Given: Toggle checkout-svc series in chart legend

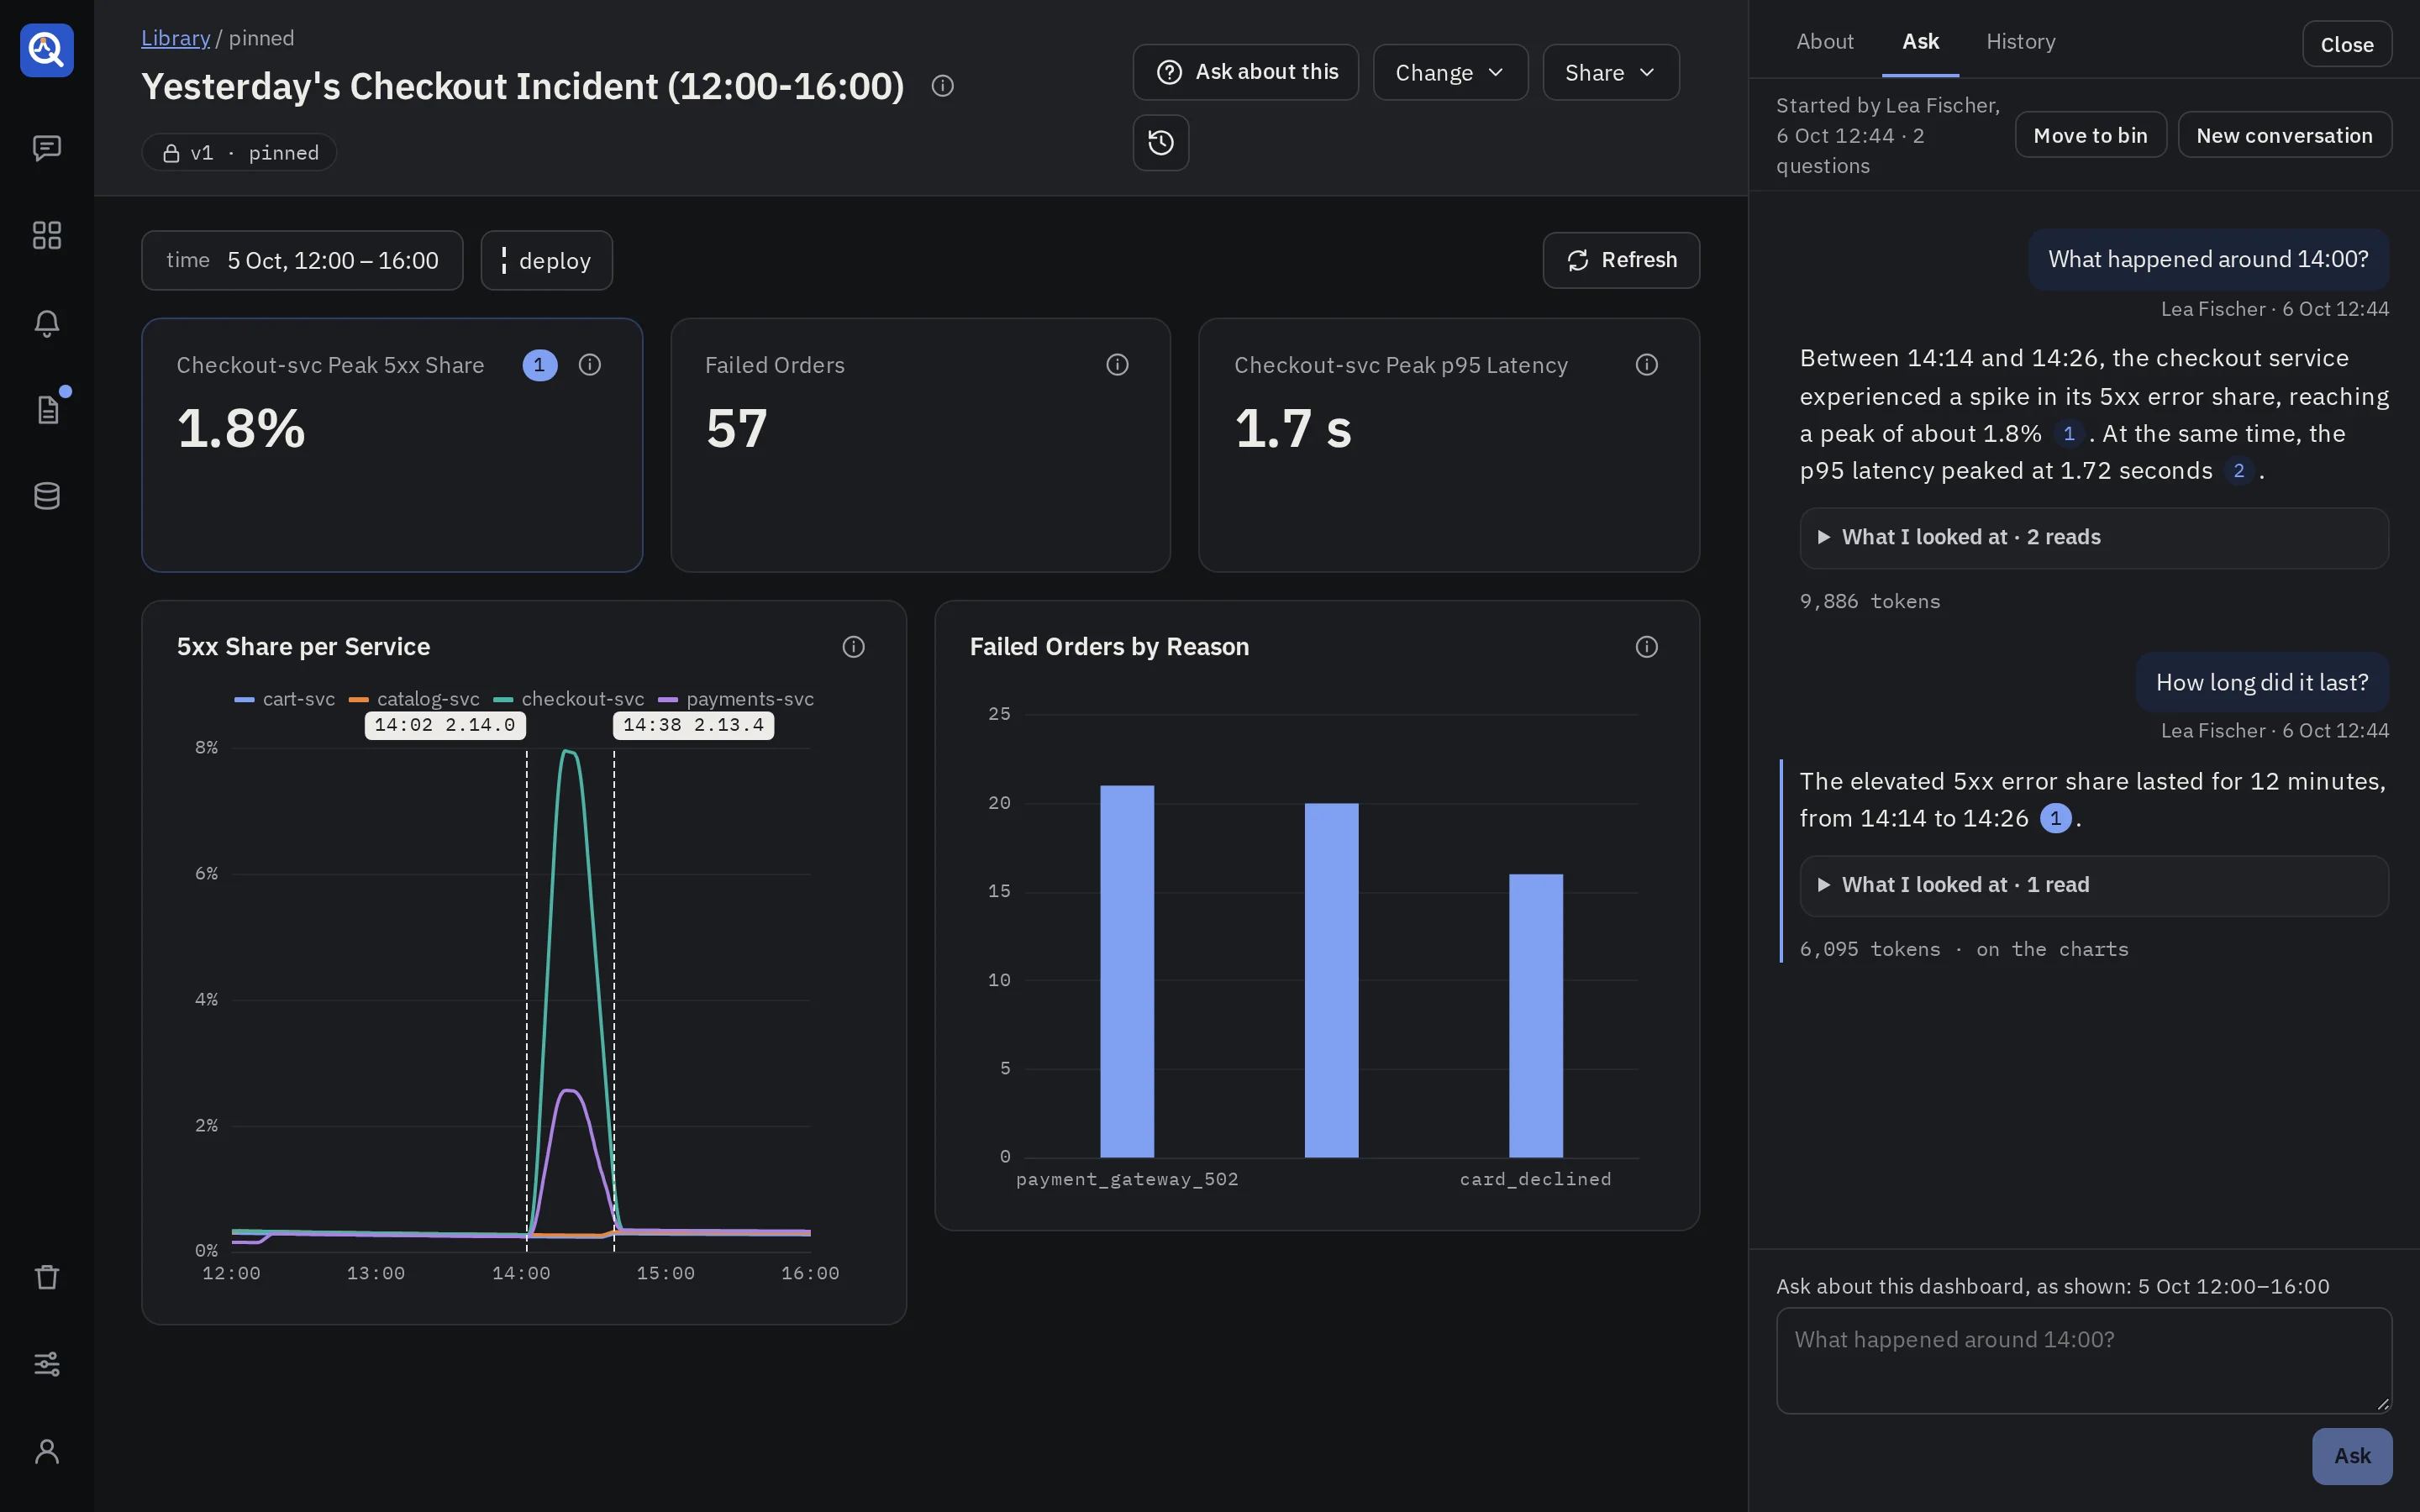Looking at the screenshot, I should coord(569,699).
